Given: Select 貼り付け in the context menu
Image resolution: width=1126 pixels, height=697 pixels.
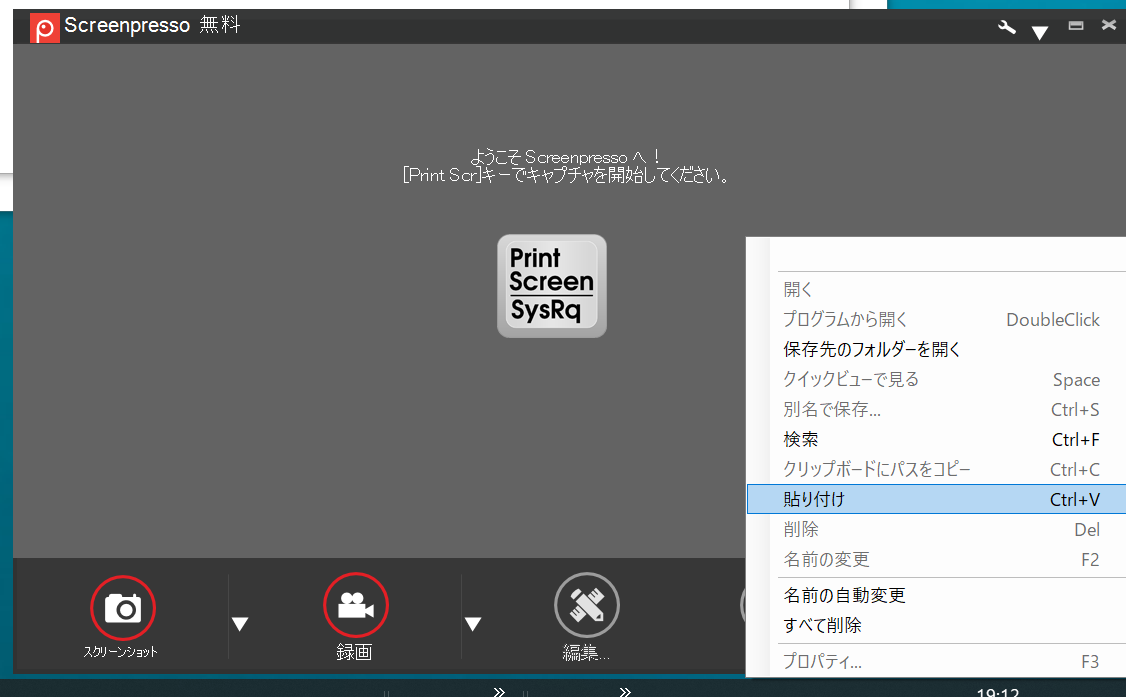Looking at the screenshot, I should [936, 499].
